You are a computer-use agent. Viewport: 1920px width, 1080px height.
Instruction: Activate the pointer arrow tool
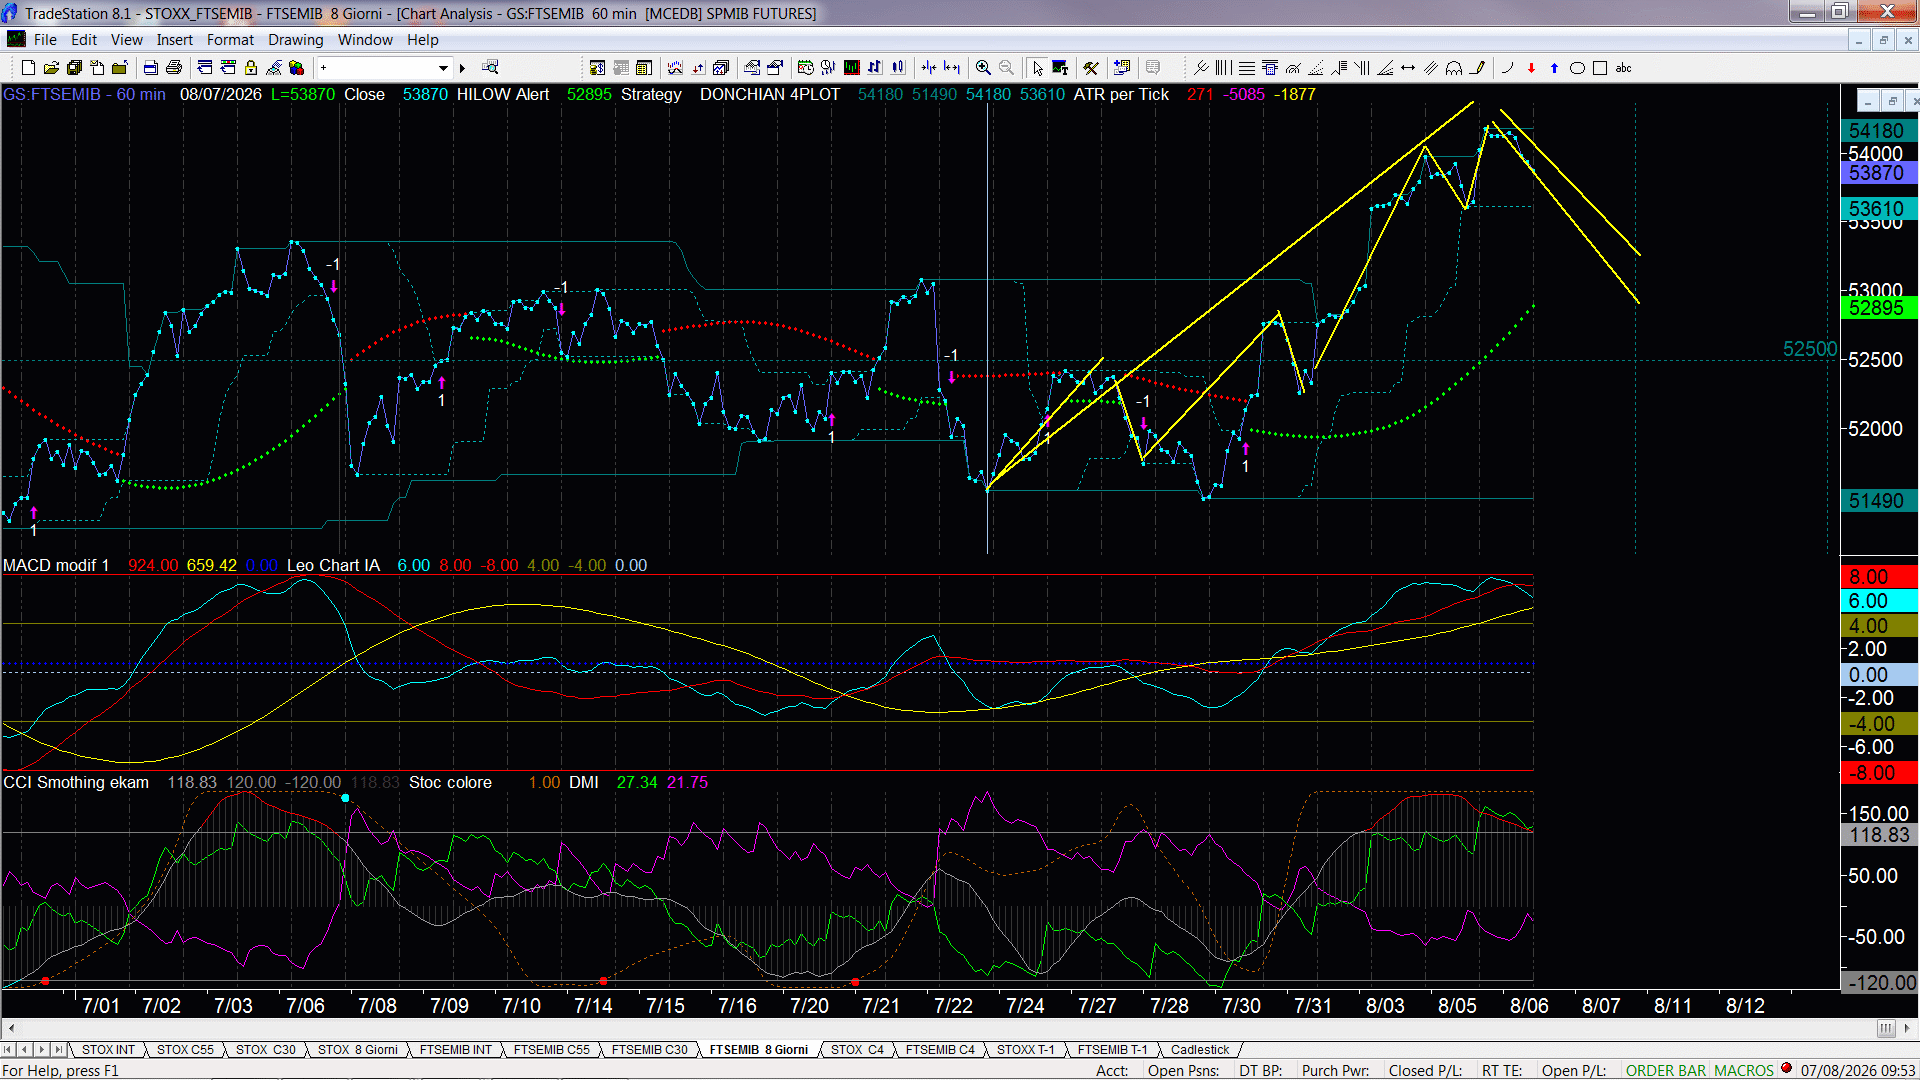pyautogui.click(x=1037, y=68)
